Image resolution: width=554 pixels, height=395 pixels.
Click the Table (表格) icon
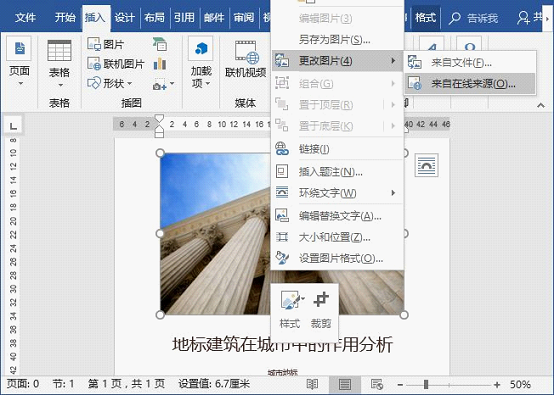click(x=59, y=51)
